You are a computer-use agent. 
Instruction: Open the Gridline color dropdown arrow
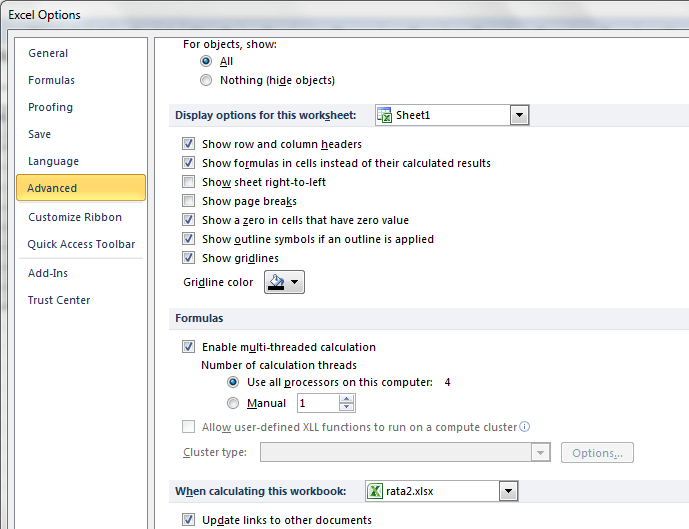pyautogui.click(x=296, y=283)
